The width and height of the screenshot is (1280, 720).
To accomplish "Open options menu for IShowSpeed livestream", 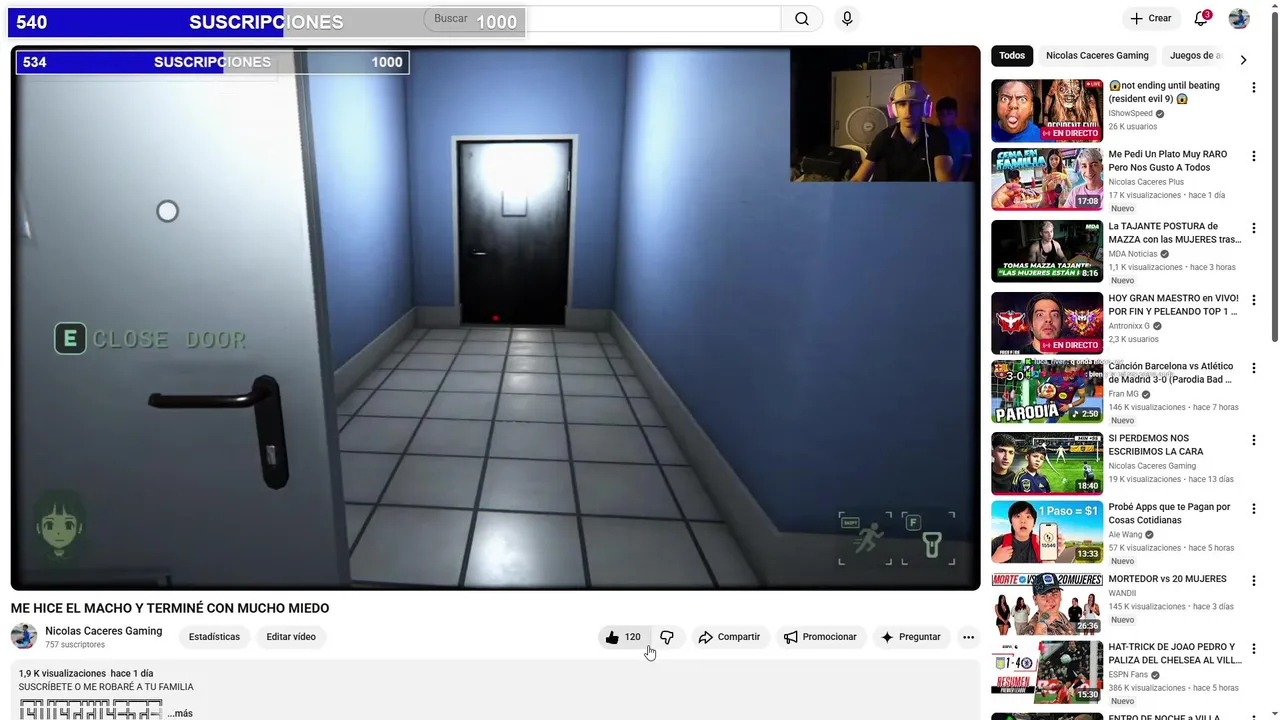I will [x=1253, y=88].
